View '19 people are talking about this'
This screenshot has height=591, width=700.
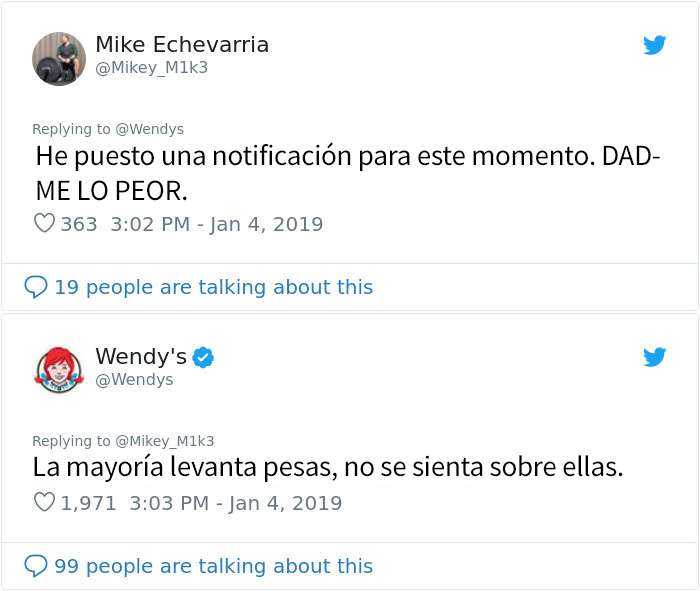click(x=213, y=287)
